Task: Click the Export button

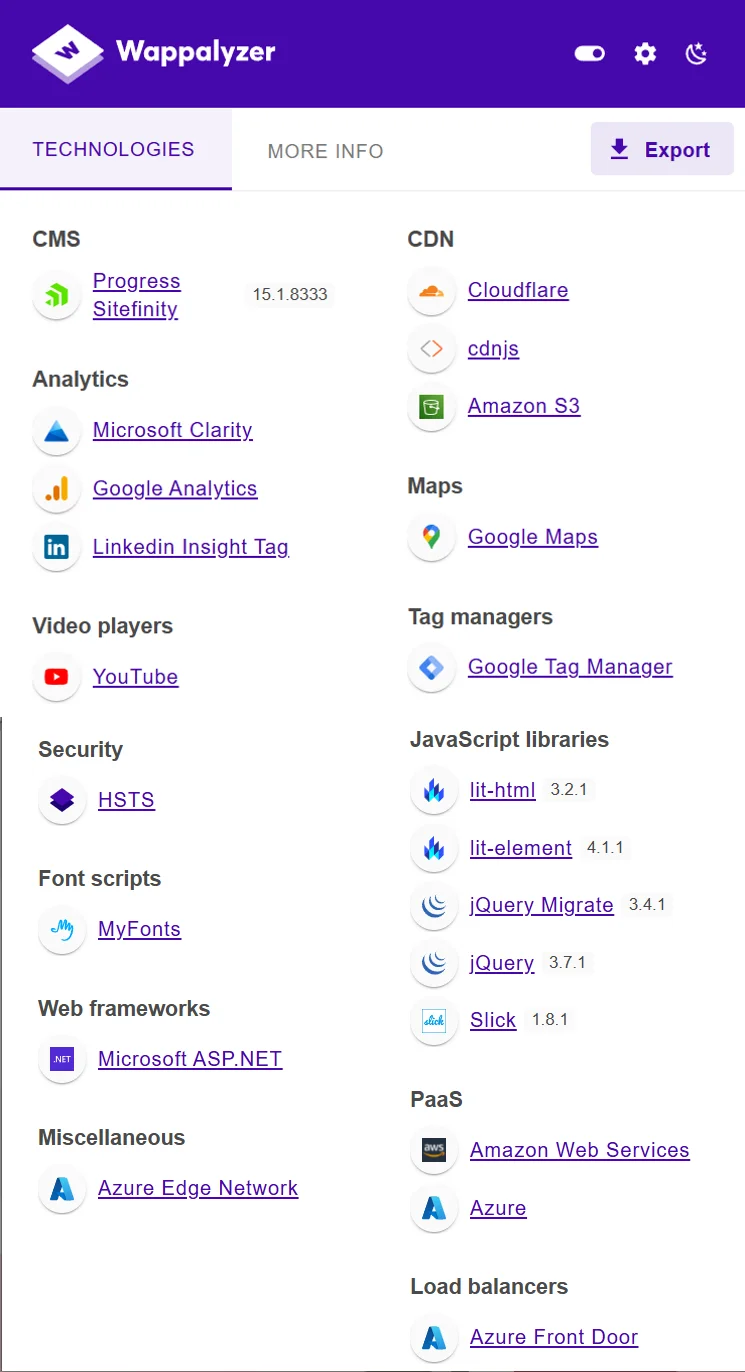Action: point(662,149)
